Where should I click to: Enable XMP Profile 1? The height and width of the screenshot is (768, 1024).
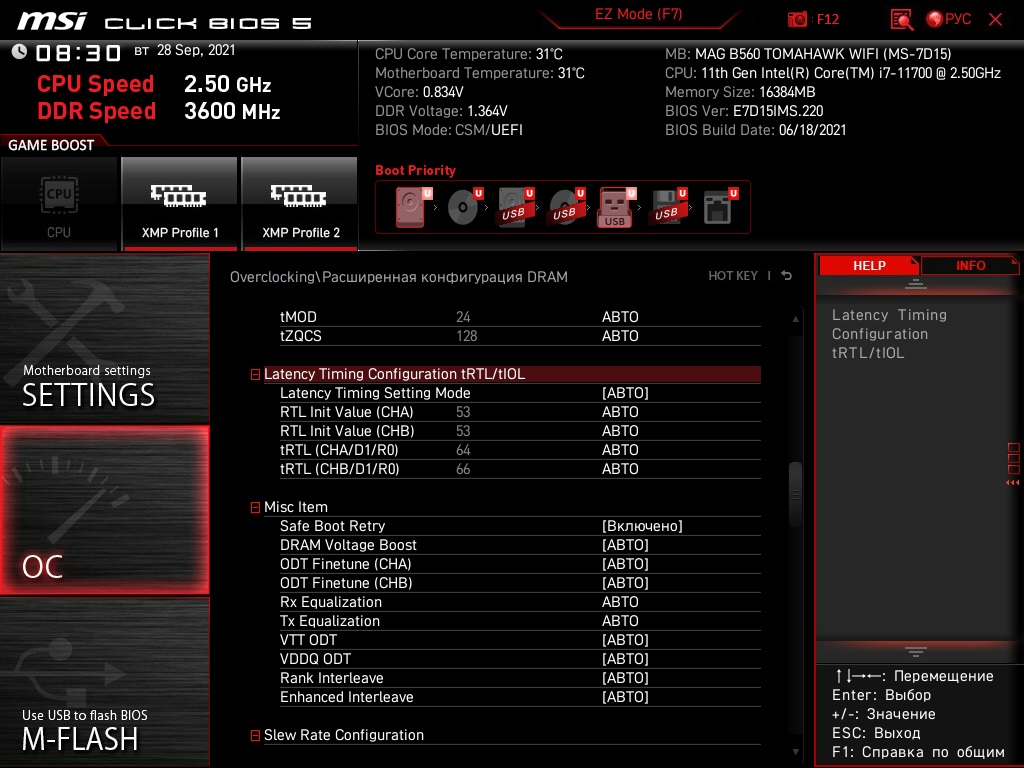pos(180,204)
